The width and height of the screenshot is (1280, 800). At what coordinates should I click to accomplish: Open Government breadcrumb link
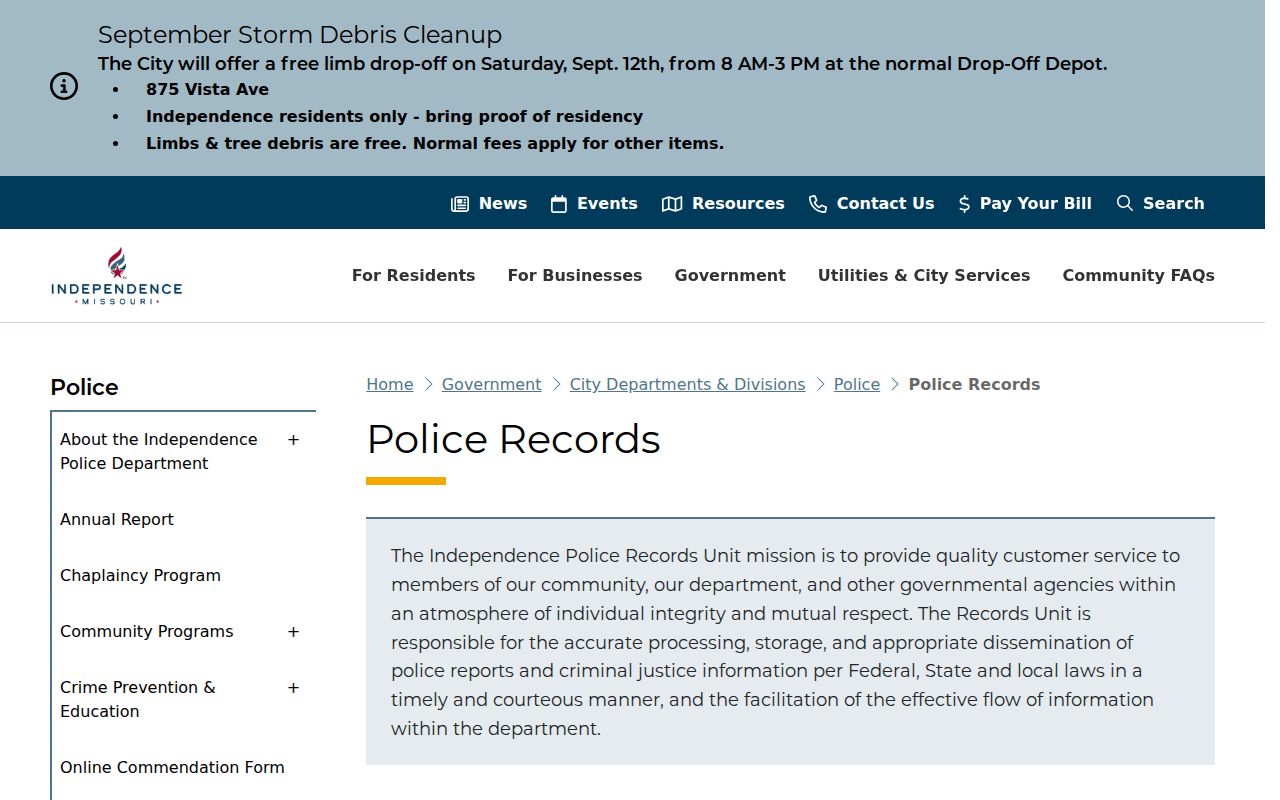[491, 384]
